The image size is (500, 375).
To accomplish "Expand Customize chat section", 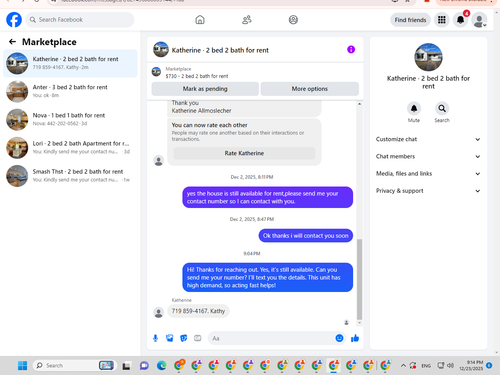I will click(428, 139).
